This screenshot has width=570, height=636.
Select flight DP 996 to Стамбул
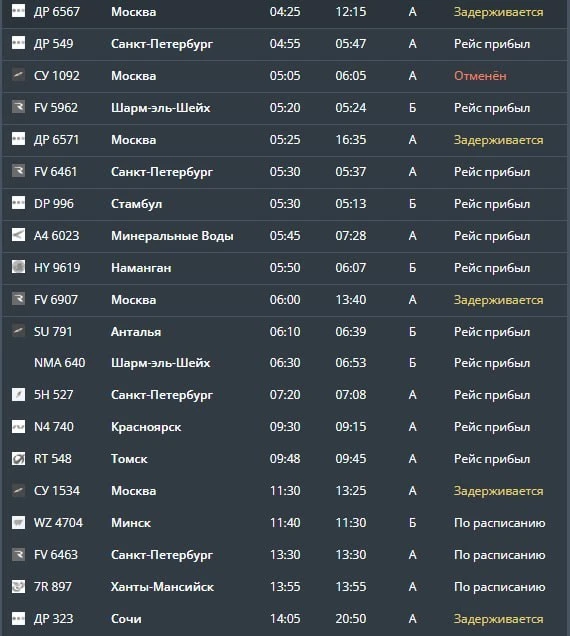(285, 204)
